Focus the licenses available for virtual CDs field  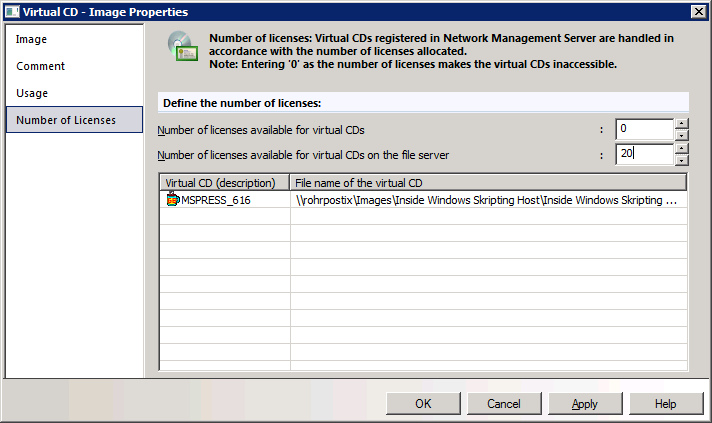pos(644,129)
